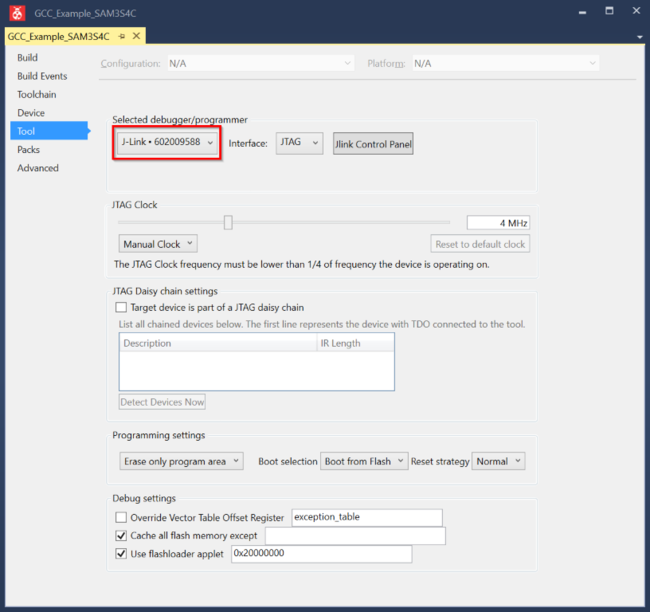Open the Boot from Flash dropdown

click(x=364, y=462)
